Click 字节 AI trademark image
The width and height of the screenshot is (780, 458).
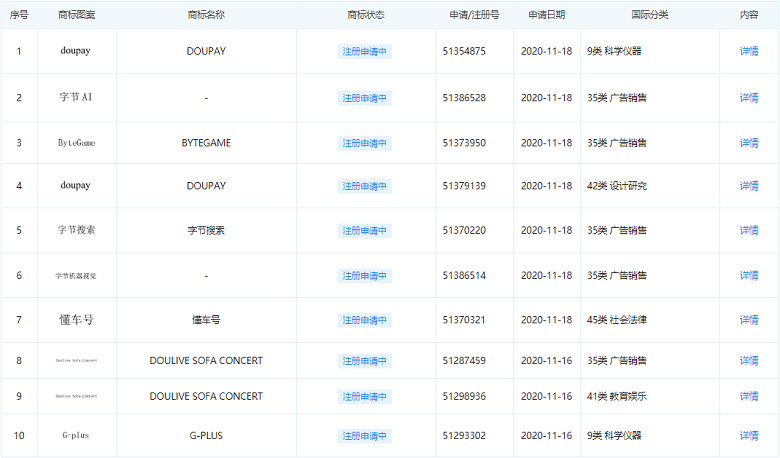tap(76, 97)
